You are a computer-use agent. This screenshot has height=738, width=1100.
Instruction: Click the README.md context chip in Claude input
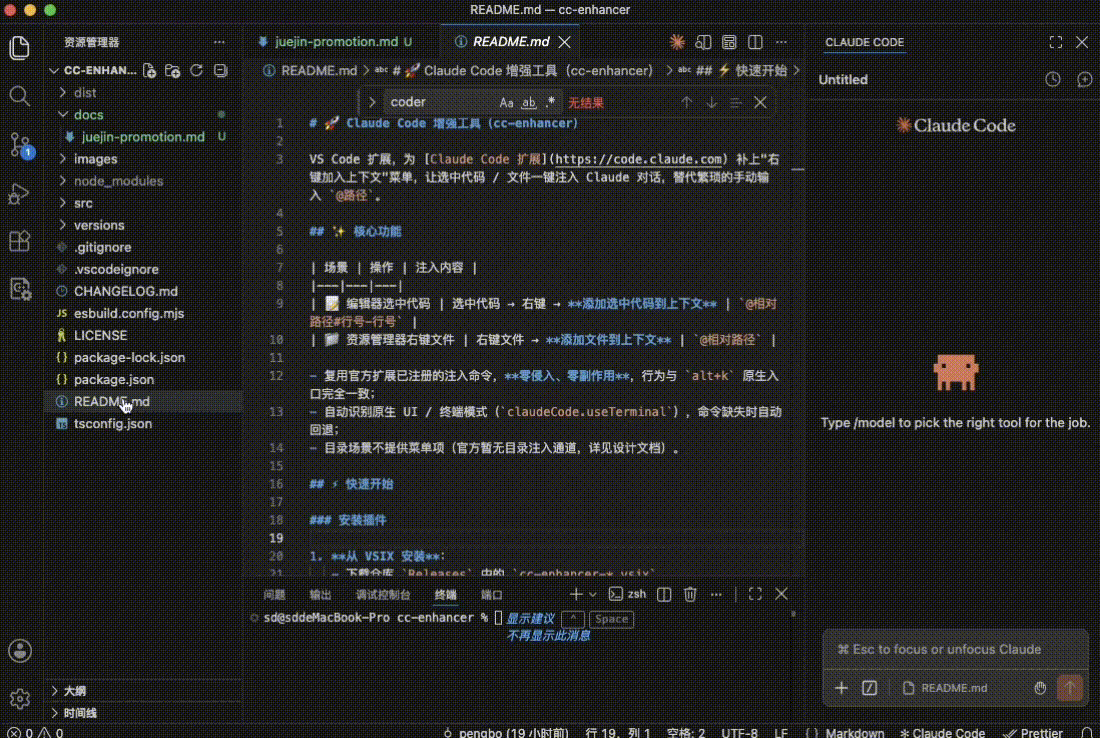click(x=945, y=688)
